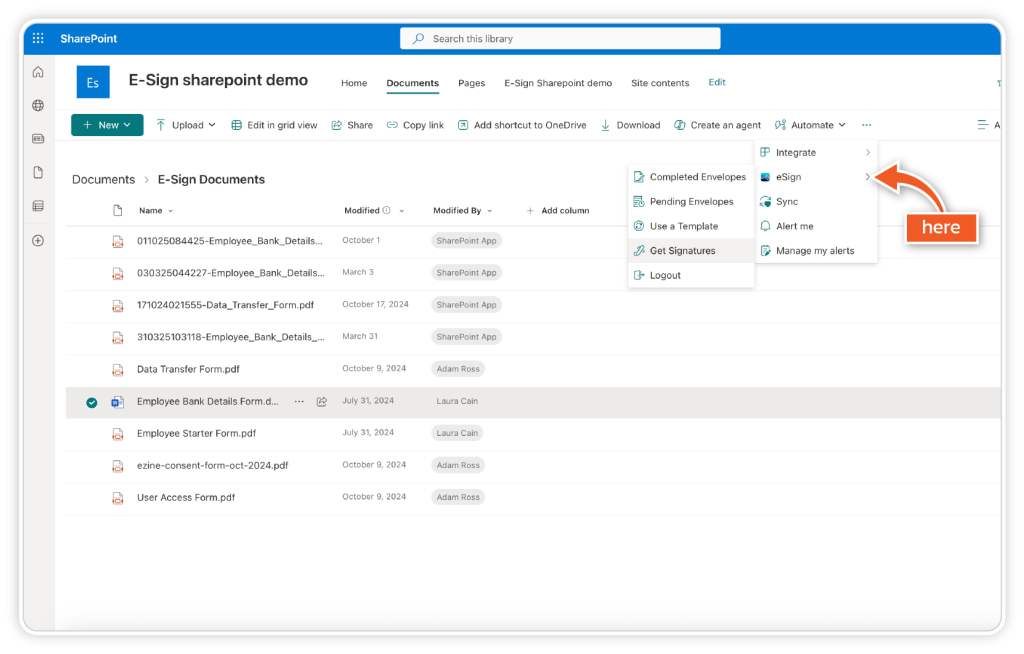Click share icon on Employee Bank Details row

click(x=322, y=401)
